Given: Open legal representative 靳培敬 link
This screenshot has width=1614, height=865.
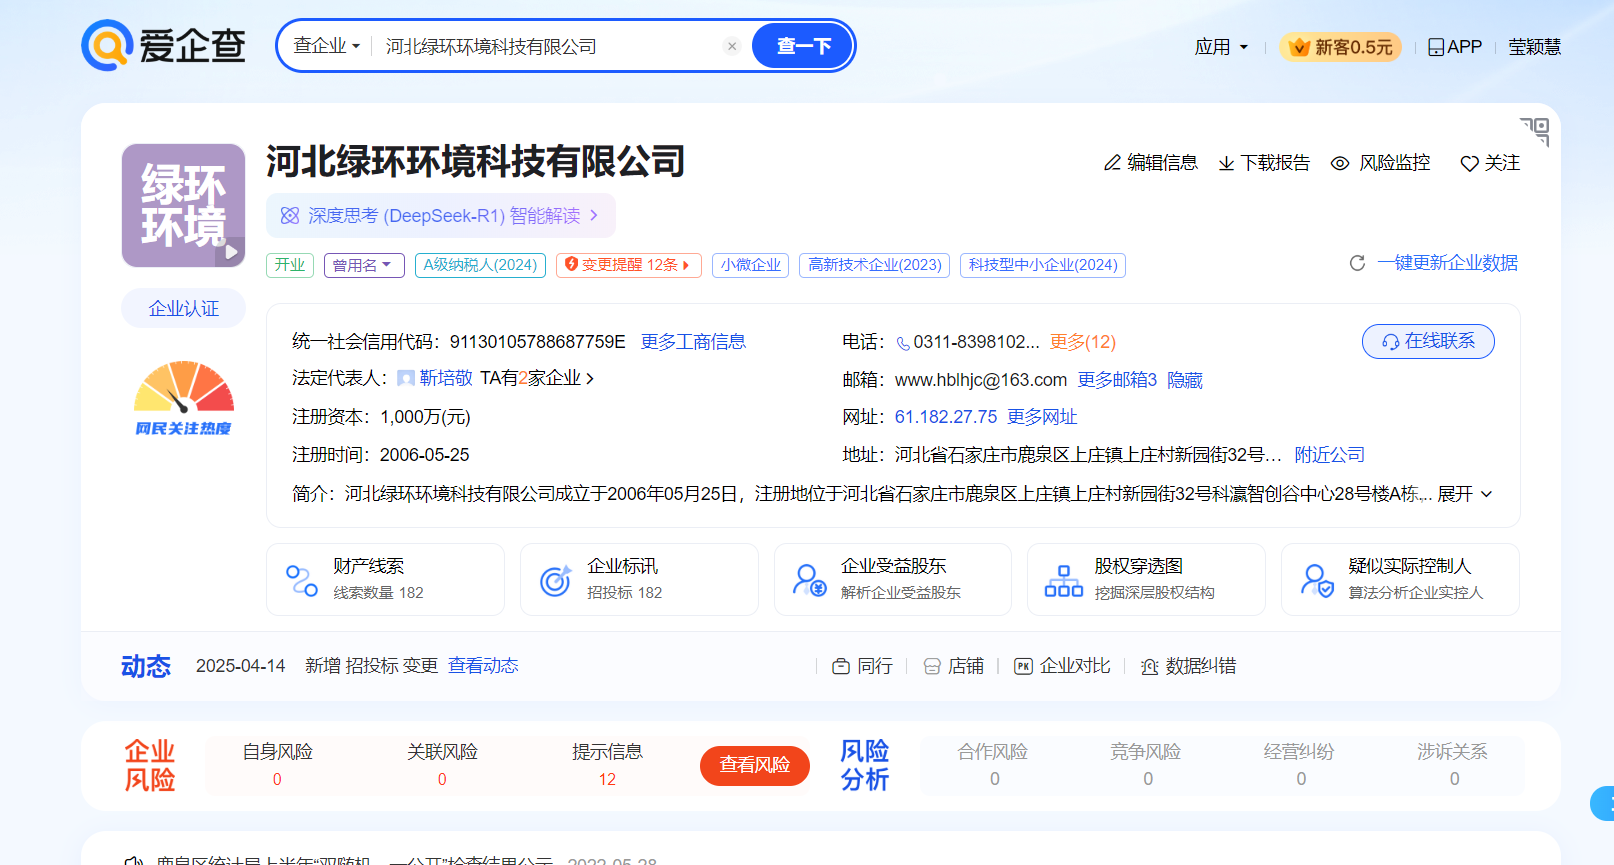Looking at the screenshot, I should [445, 378].
